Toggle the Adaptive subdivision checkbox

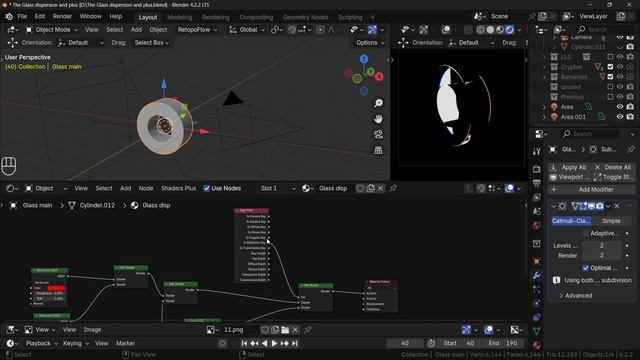pyautogui.click(x=586, y=233)
